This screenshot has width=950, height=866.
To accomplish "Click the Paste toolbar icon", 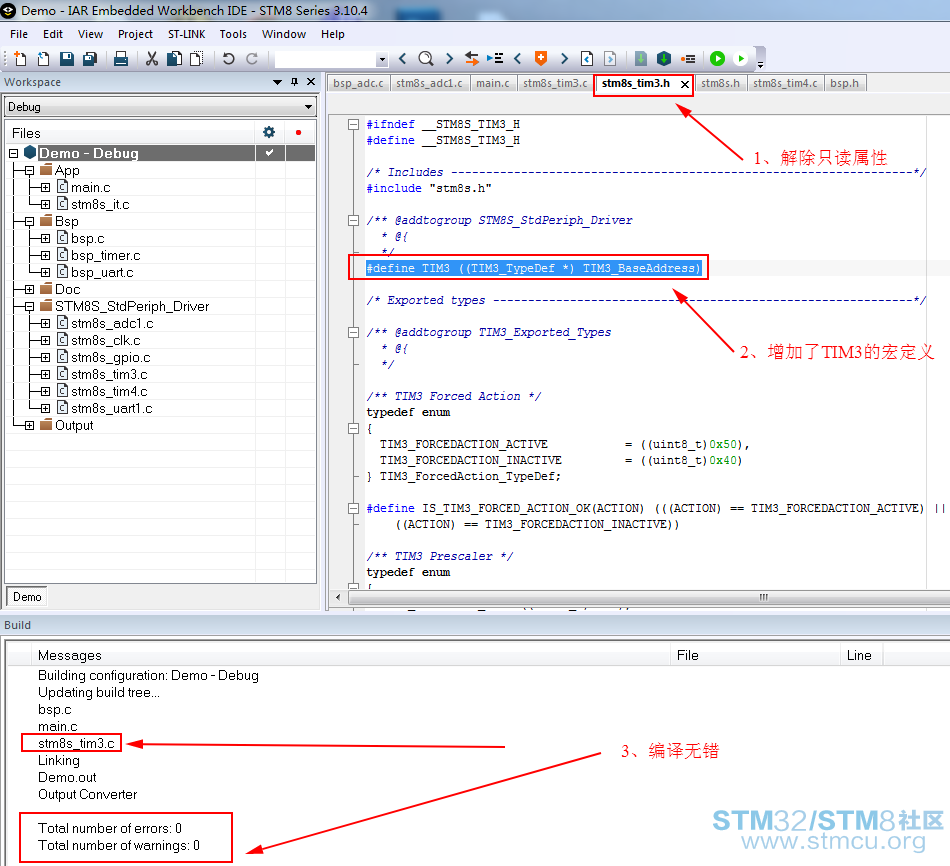I will coord(197,58).
